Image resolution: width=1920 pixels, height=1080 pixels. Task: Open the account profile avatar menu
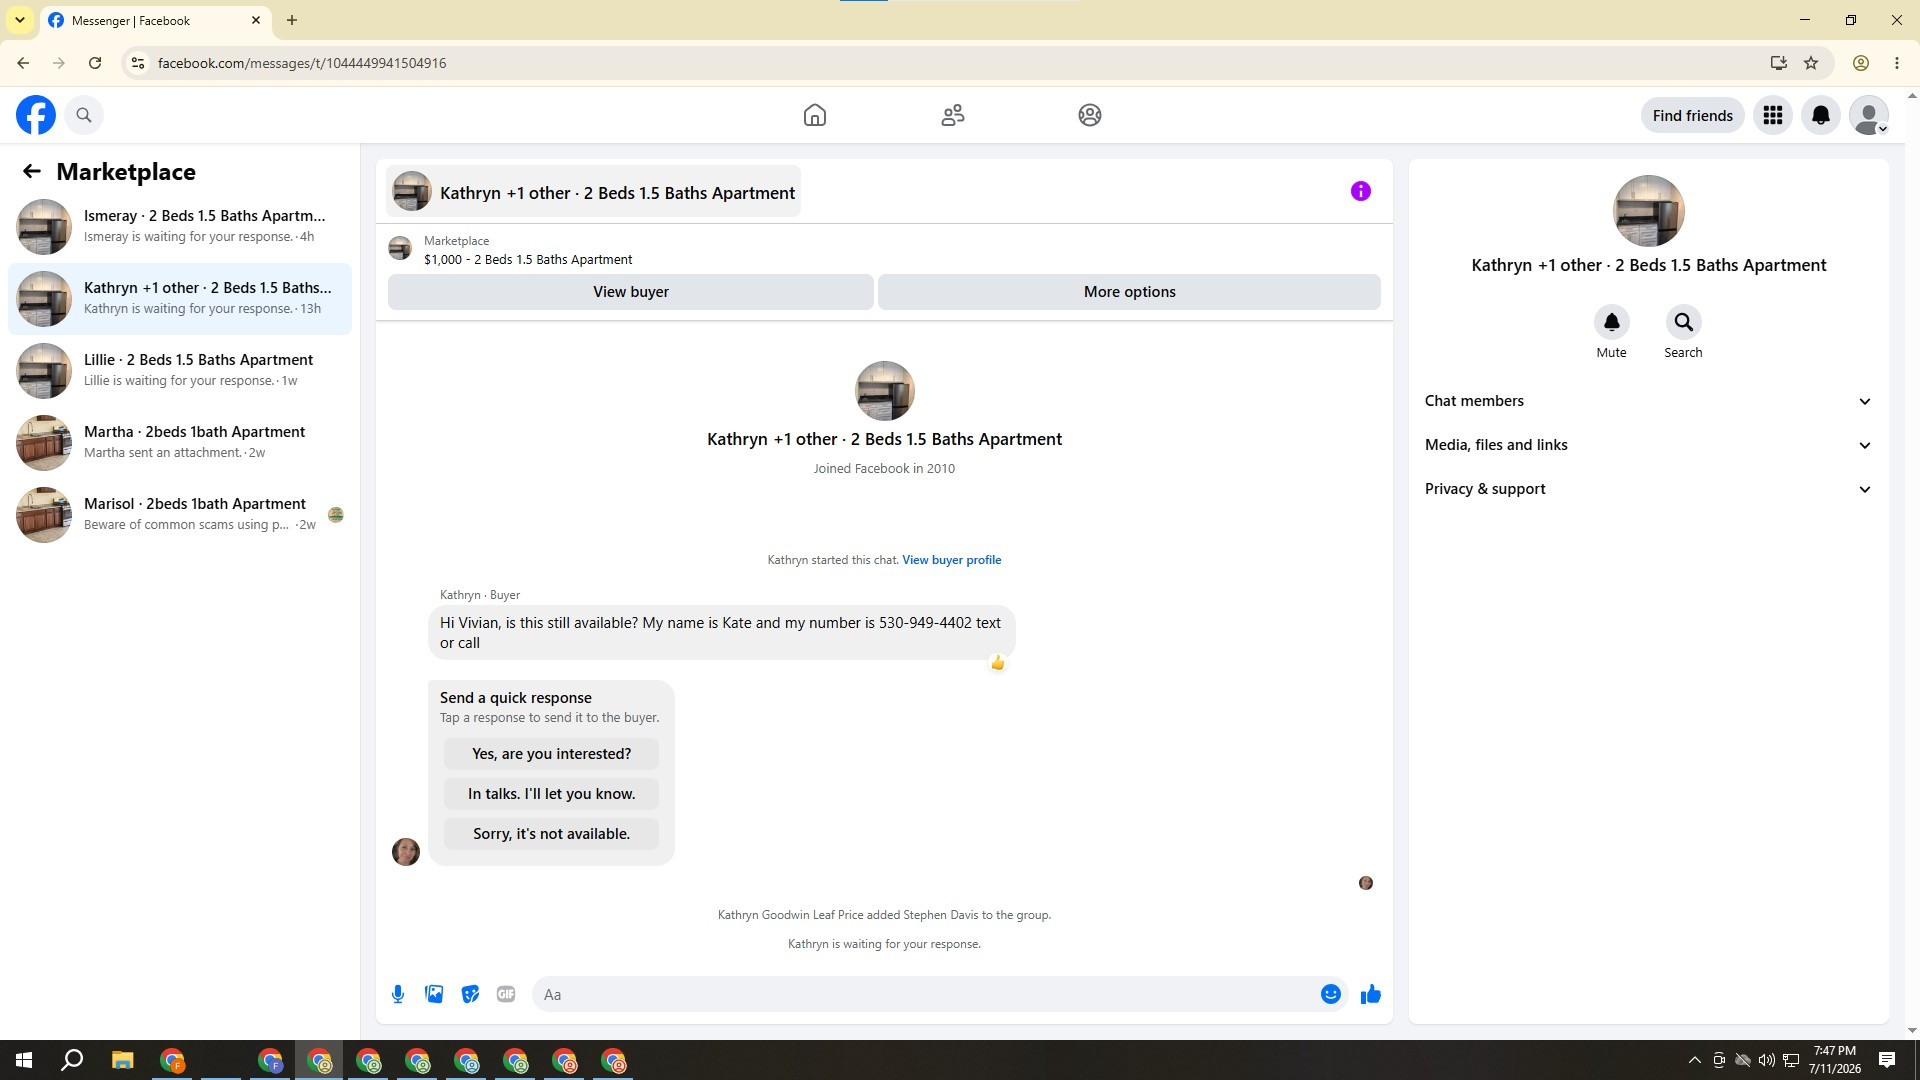(1869, 115)
